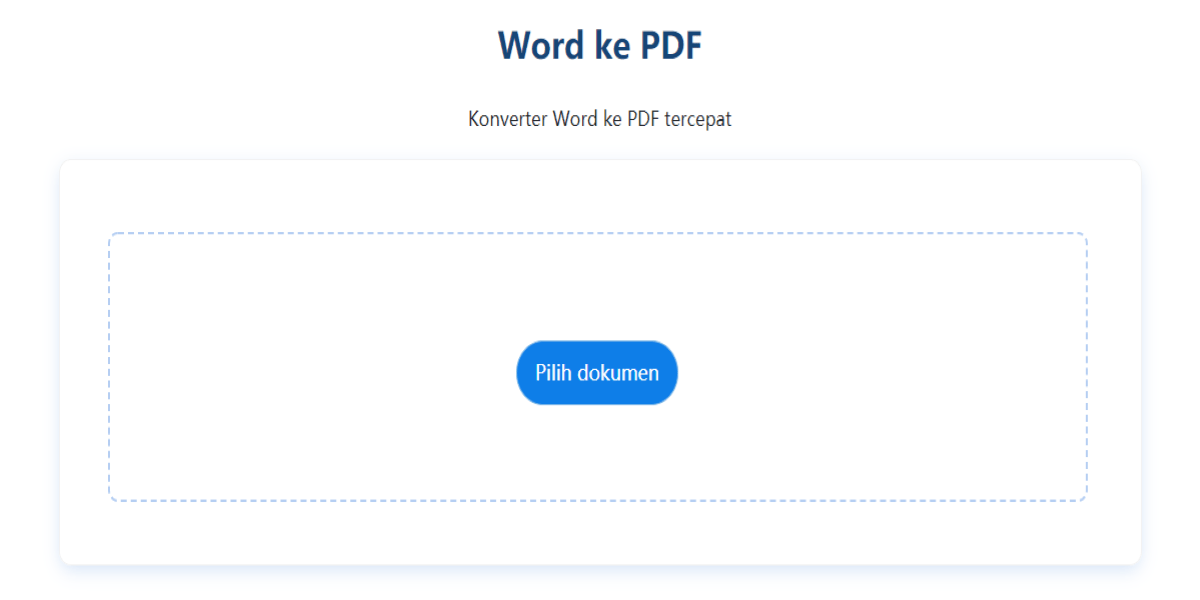The image size is (1200, 600).
Task: Click the heading Word ke PDF
Action: coord(599,44)
